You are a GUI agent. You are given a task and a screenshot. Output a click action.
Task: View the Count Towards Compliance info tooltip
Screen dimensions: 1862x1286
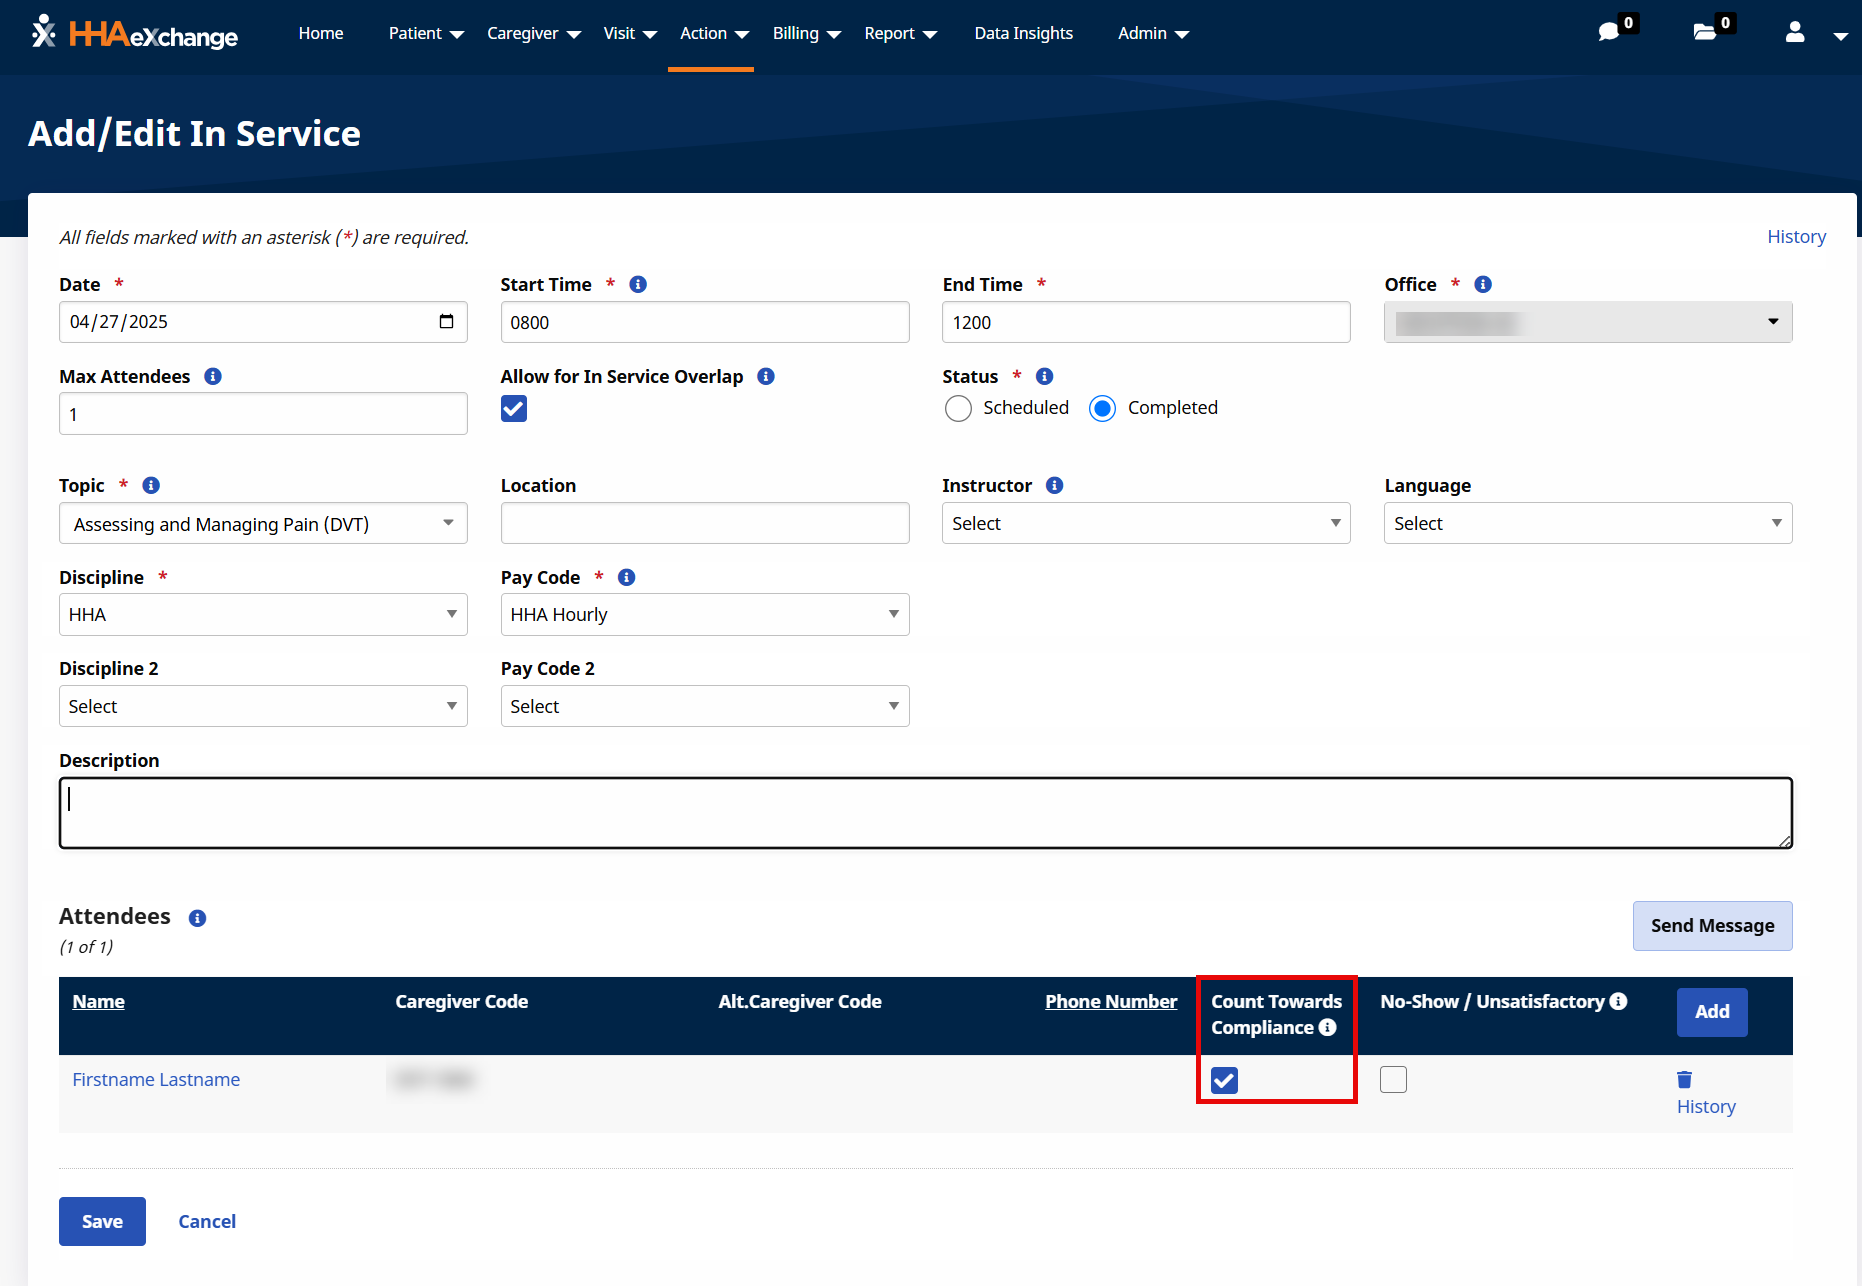coord(1327,1027)
